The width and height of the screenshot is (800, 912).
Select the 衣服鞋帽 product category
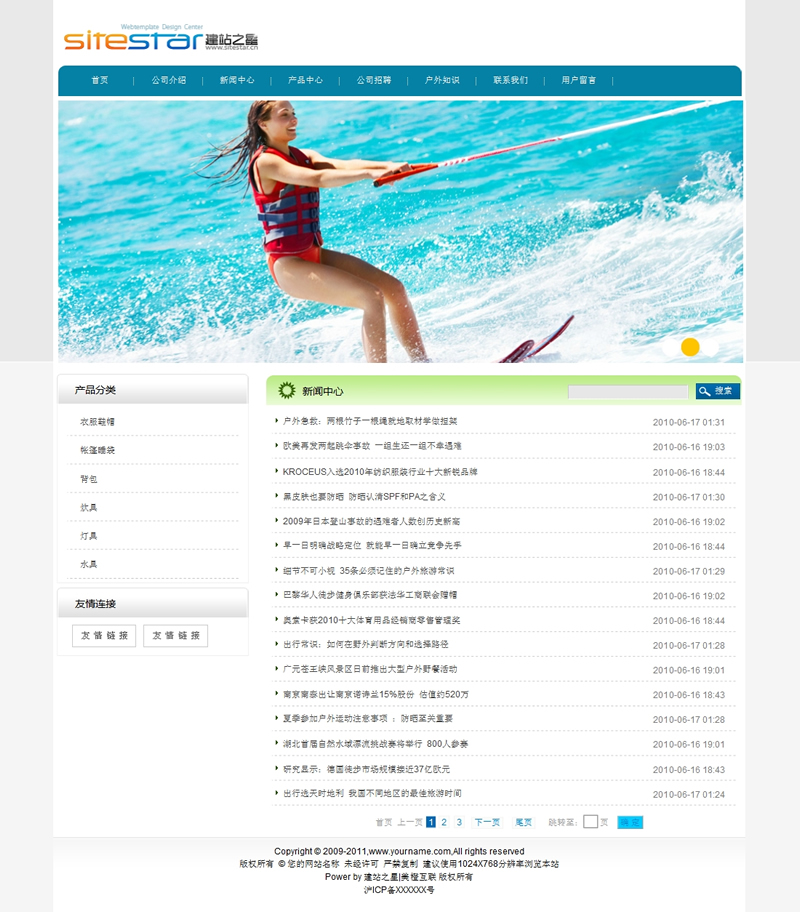(98, 422)
